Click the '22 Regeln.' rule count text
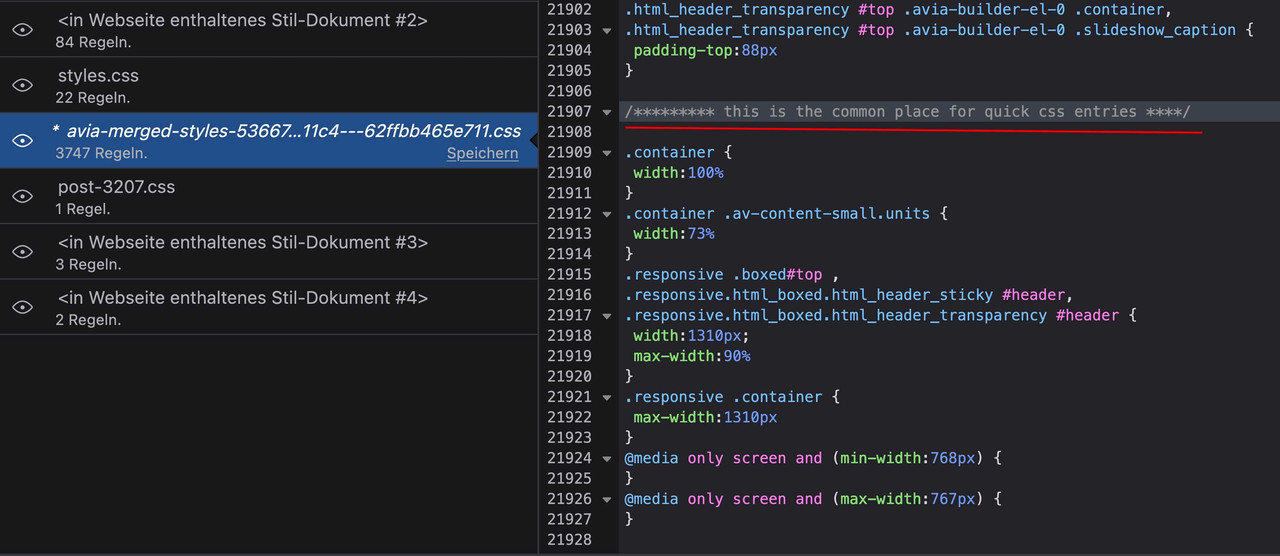Screen dimensions: 1280x556 point(93,98)
